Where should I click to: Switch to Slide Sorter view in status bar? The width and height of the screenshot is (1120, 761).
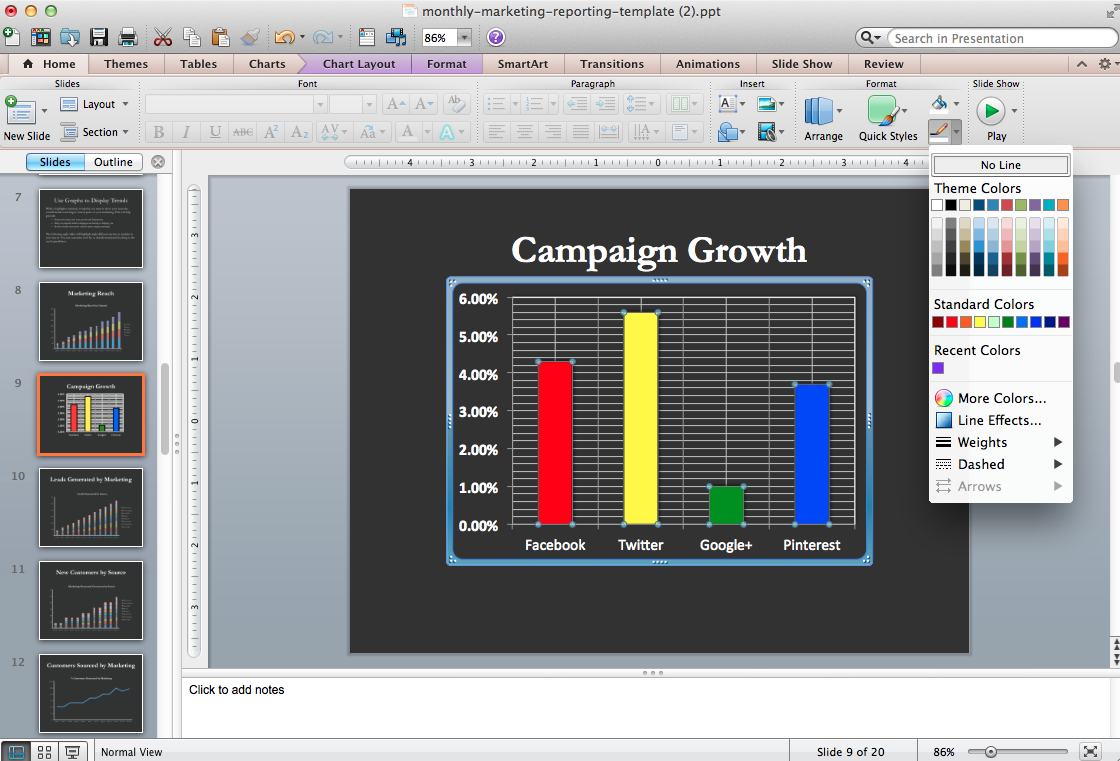pyautogui.click(x=44, y=752)
